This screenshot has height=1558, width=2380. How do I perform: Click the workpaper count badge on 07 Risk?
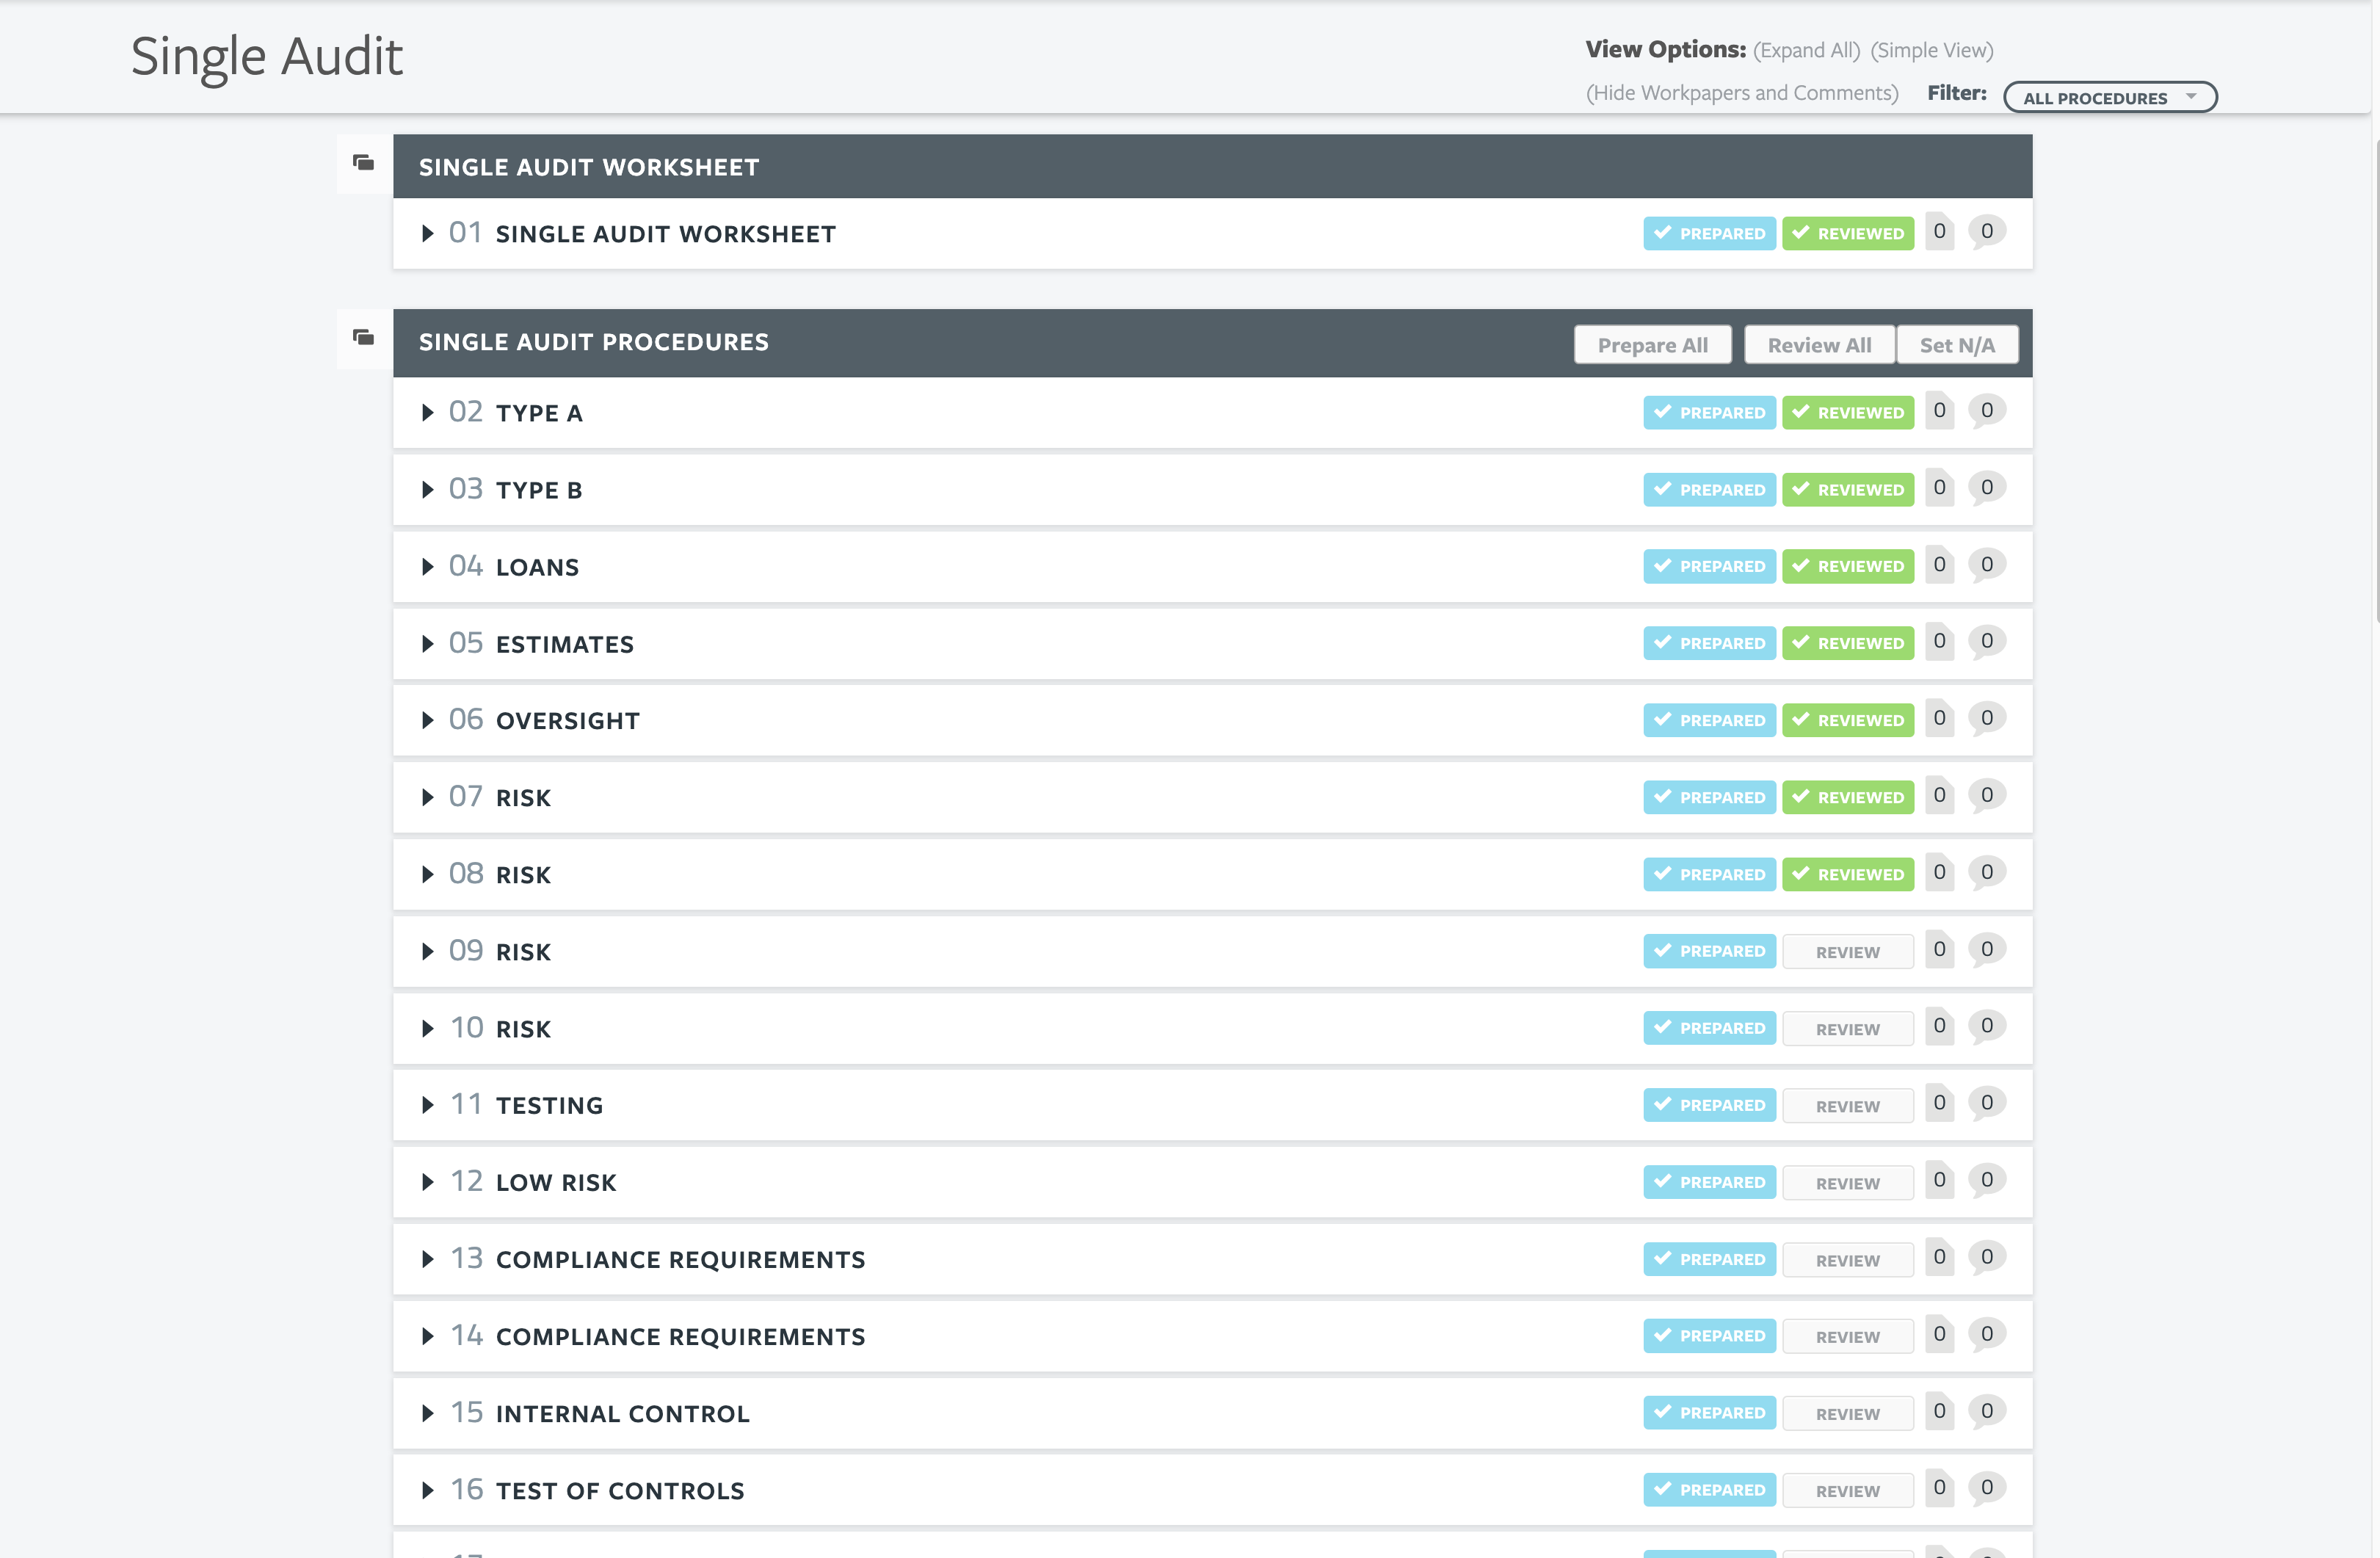(1939, 795)
